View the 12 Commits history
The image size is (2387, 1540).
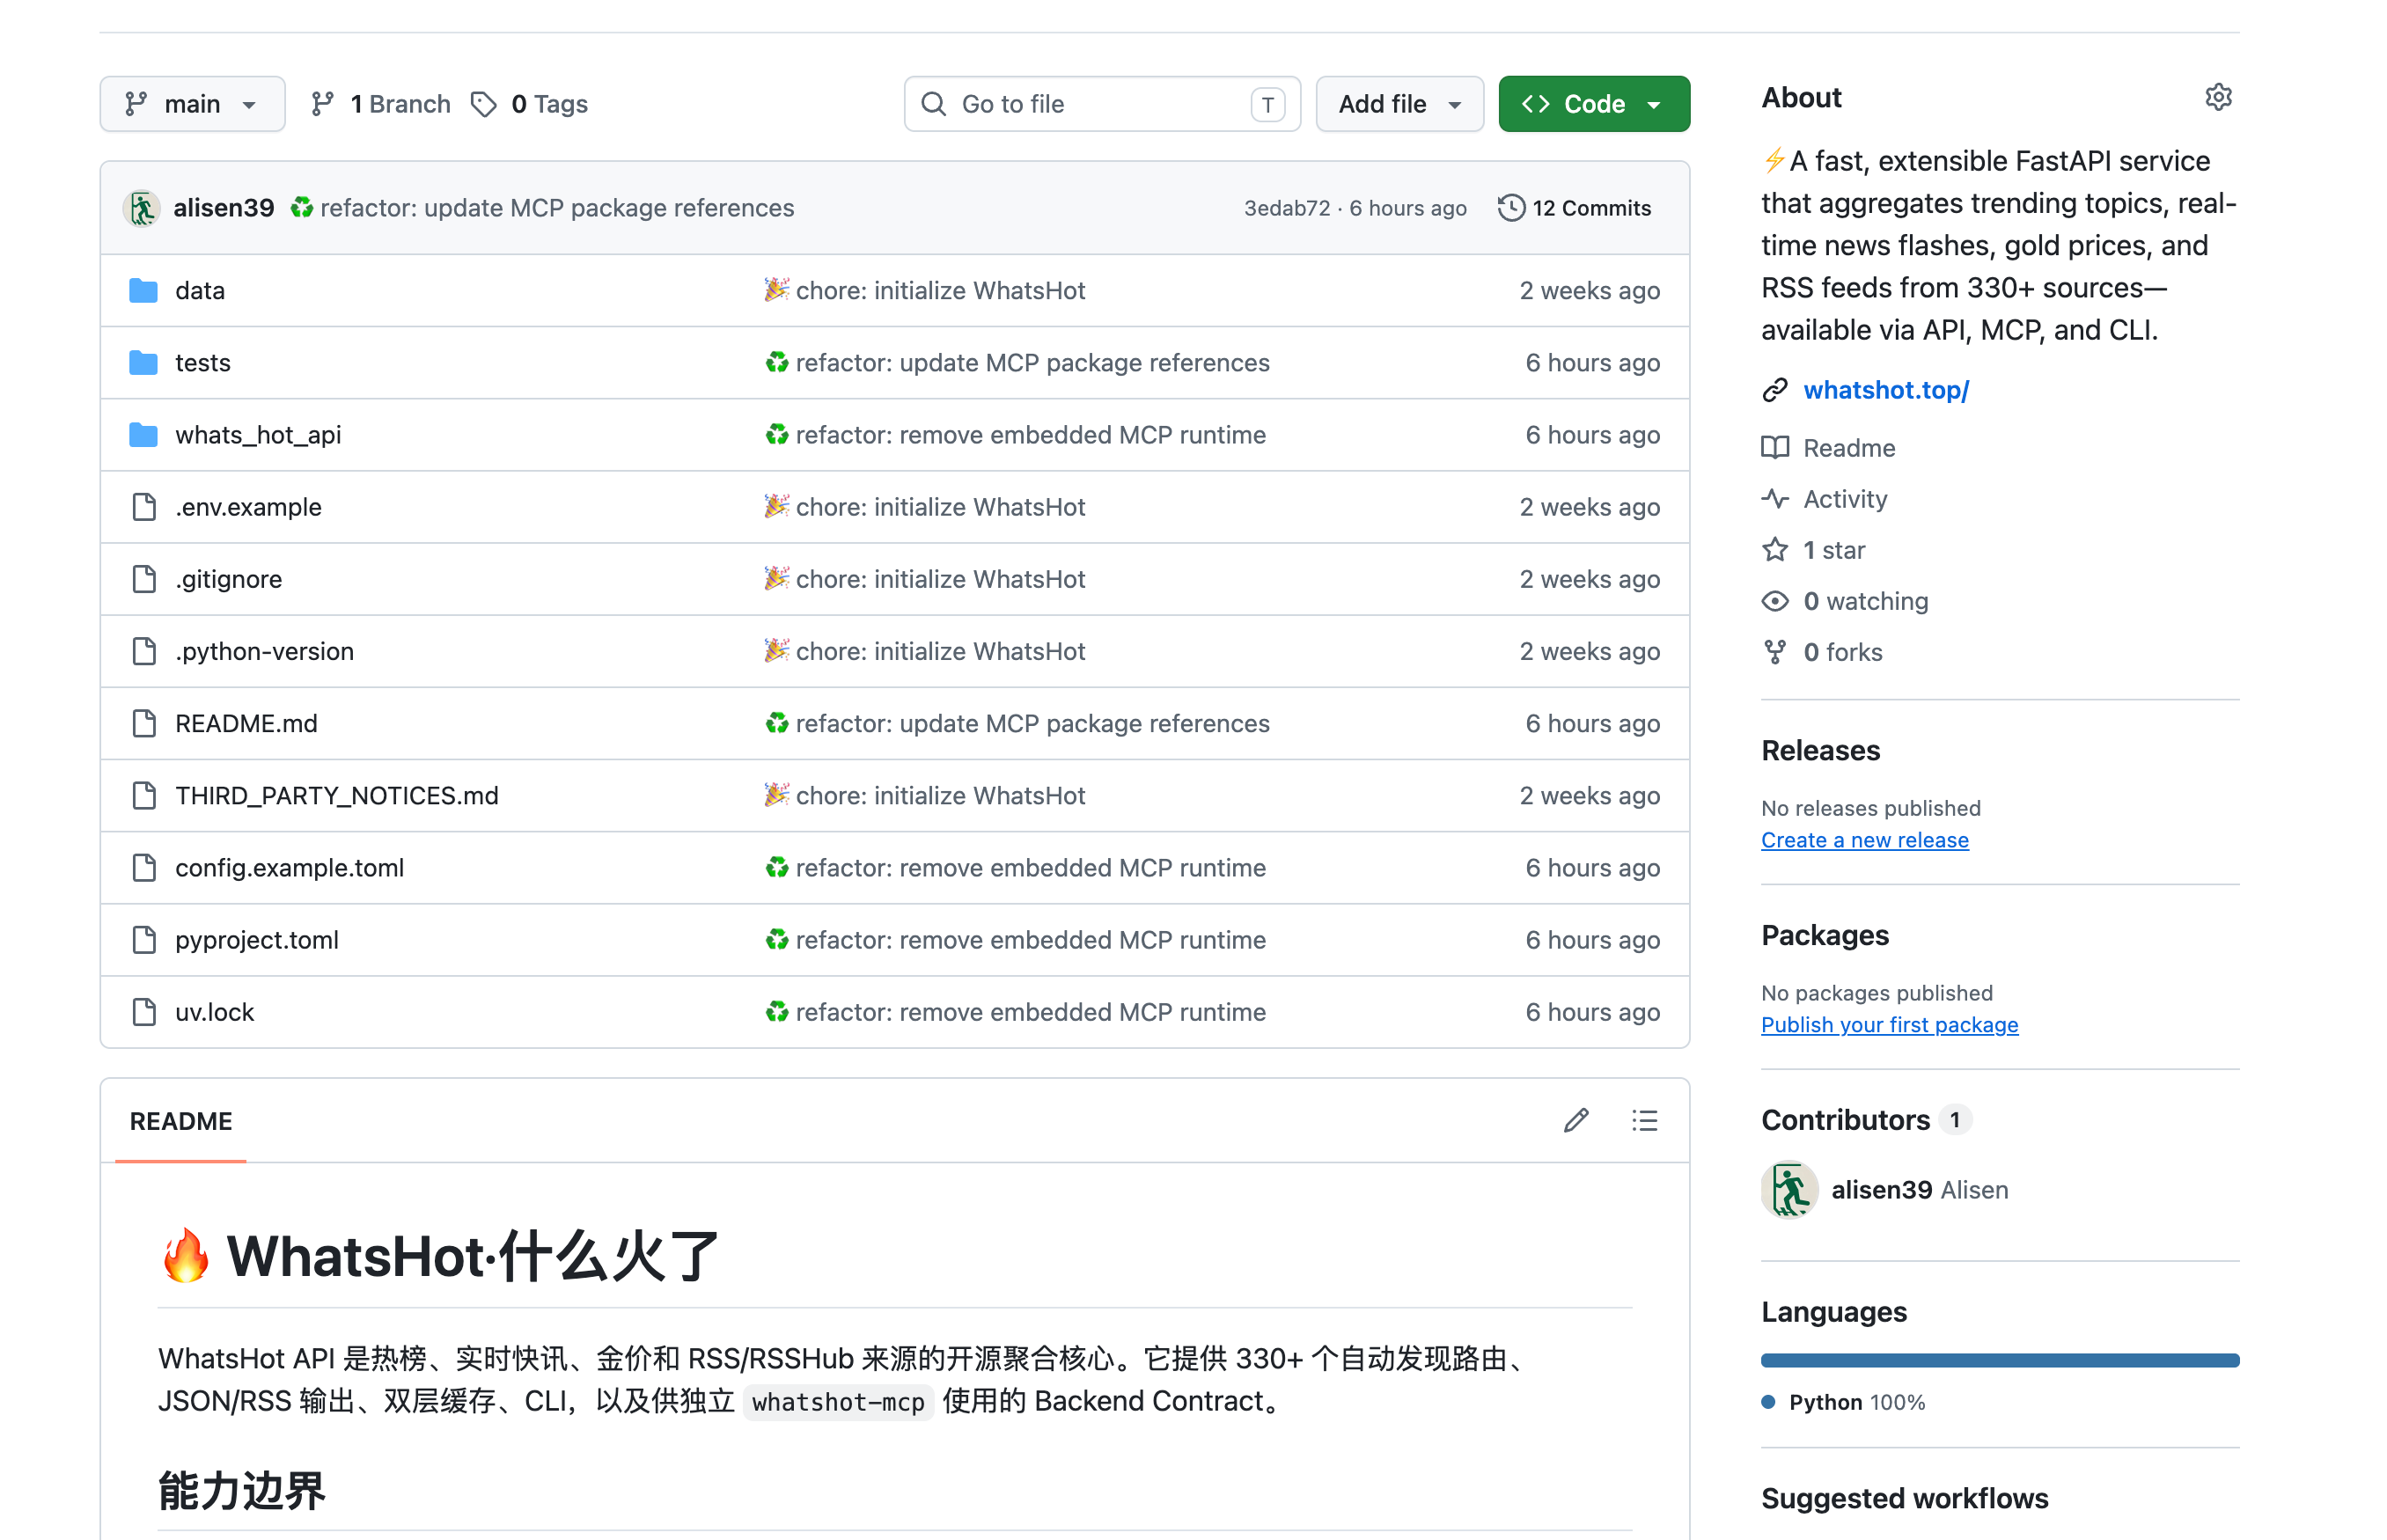point(1575,208)
